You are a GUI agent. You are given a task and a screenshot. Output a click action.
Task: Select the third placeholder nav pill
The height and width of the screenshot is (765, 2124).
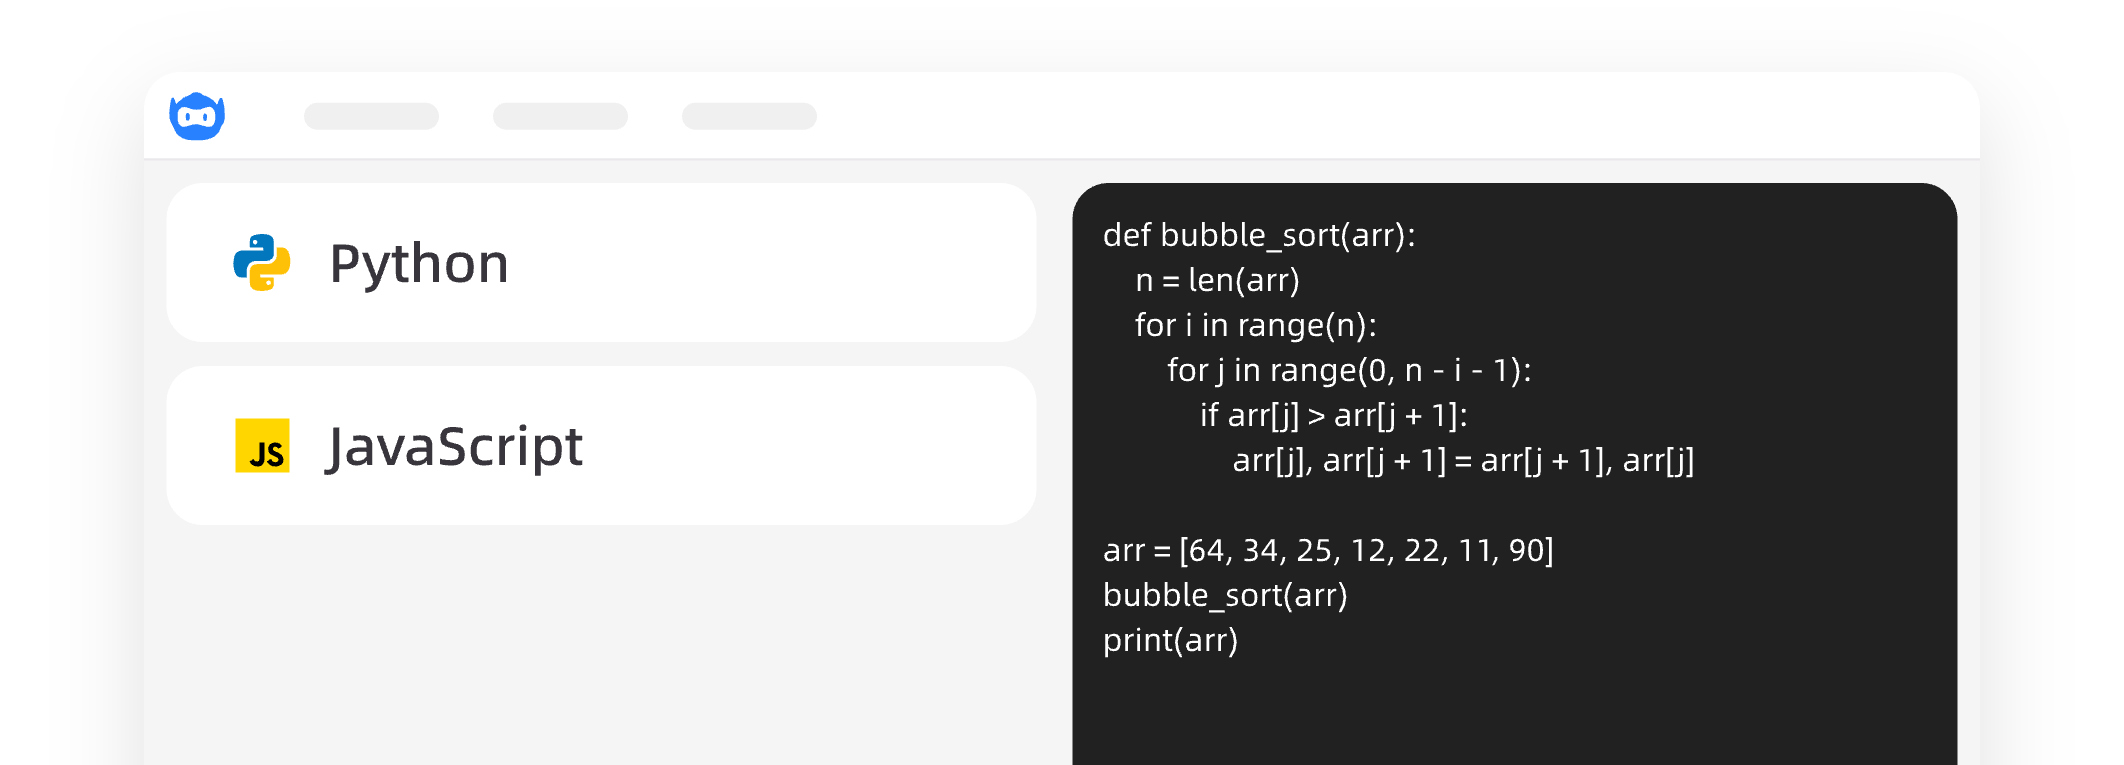click(749, 116)
